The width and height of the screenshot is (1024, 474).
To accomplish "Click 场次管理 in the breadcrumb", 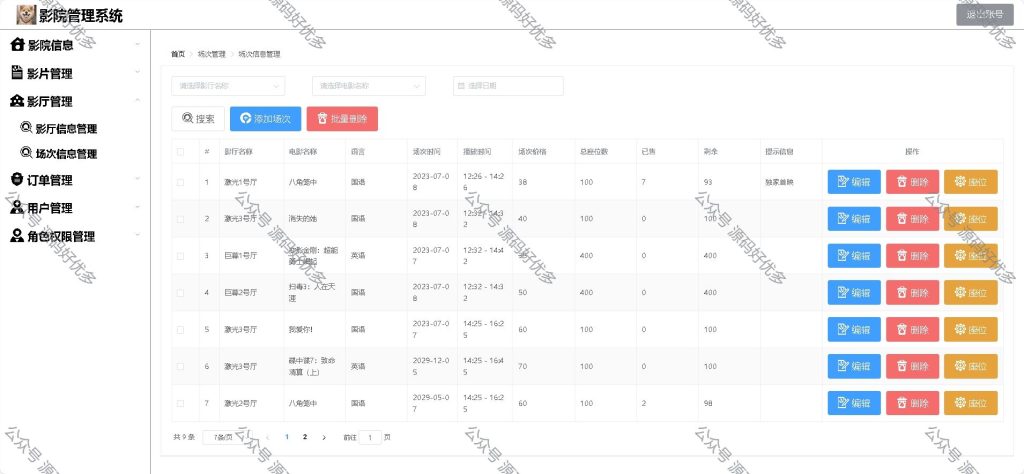I will [x=212, y=54].
